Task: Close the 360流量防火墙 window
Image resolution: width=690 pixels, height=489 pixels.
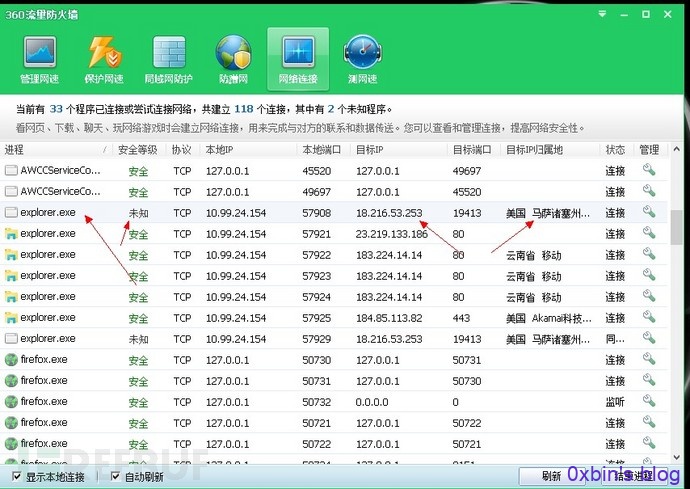Action: pos(668,14)
